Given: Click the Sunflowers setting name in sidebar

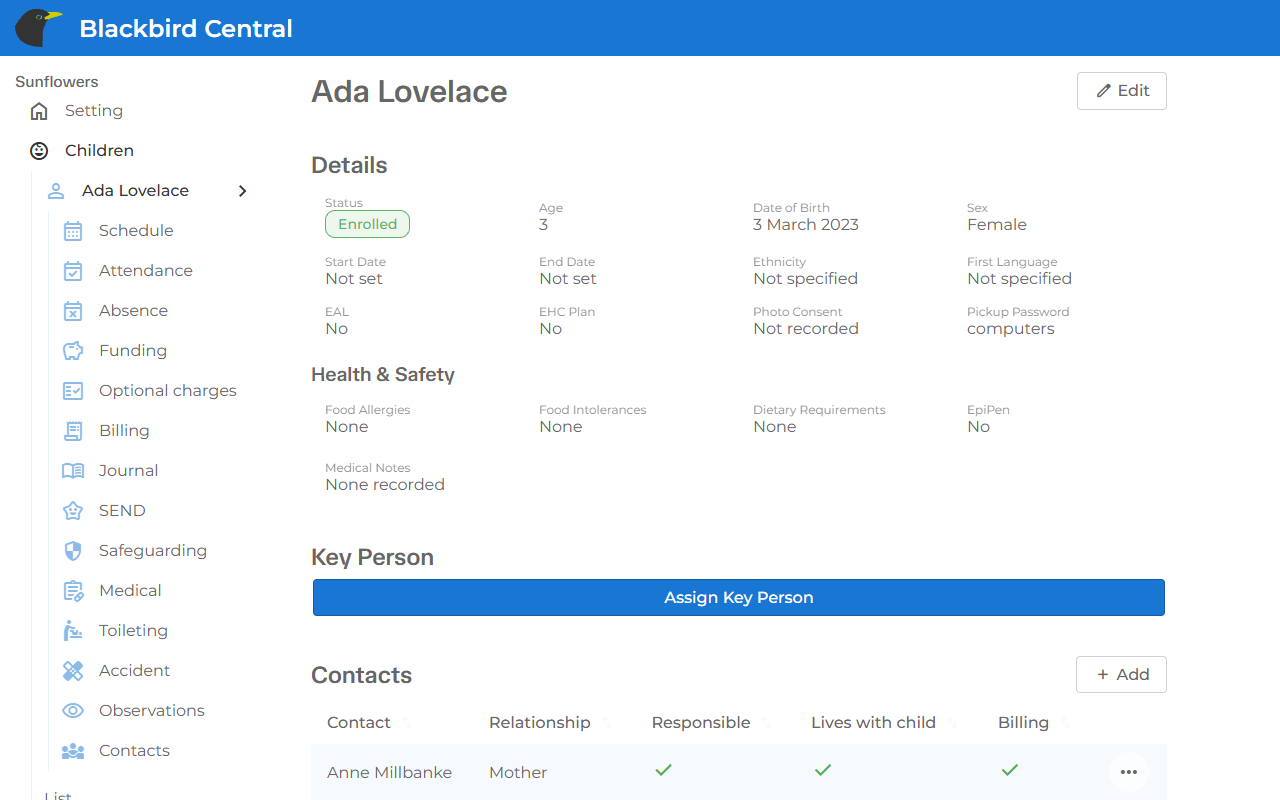Looking at the screenshot, I should pos(57,82).
